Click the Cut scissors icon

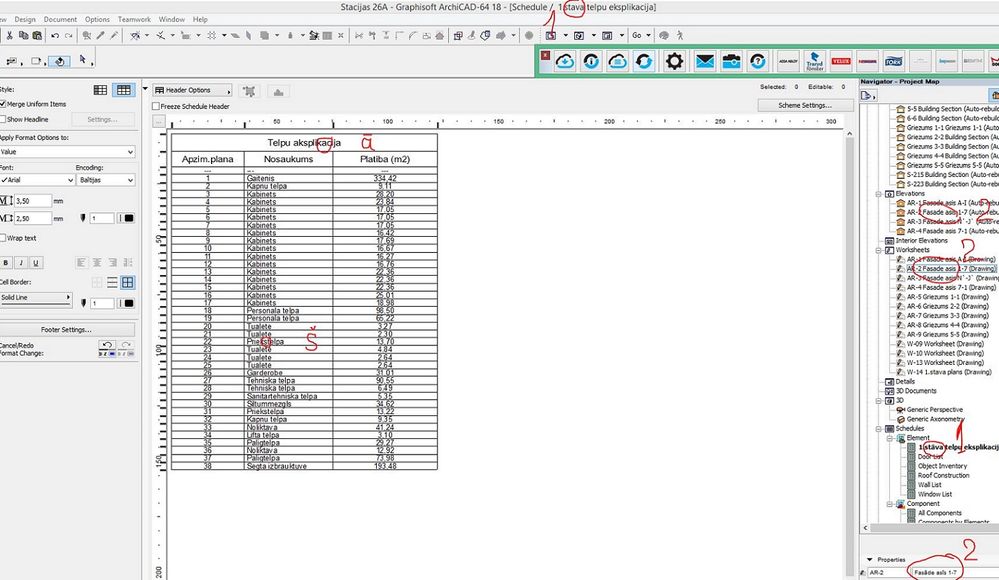coord(10,36)
